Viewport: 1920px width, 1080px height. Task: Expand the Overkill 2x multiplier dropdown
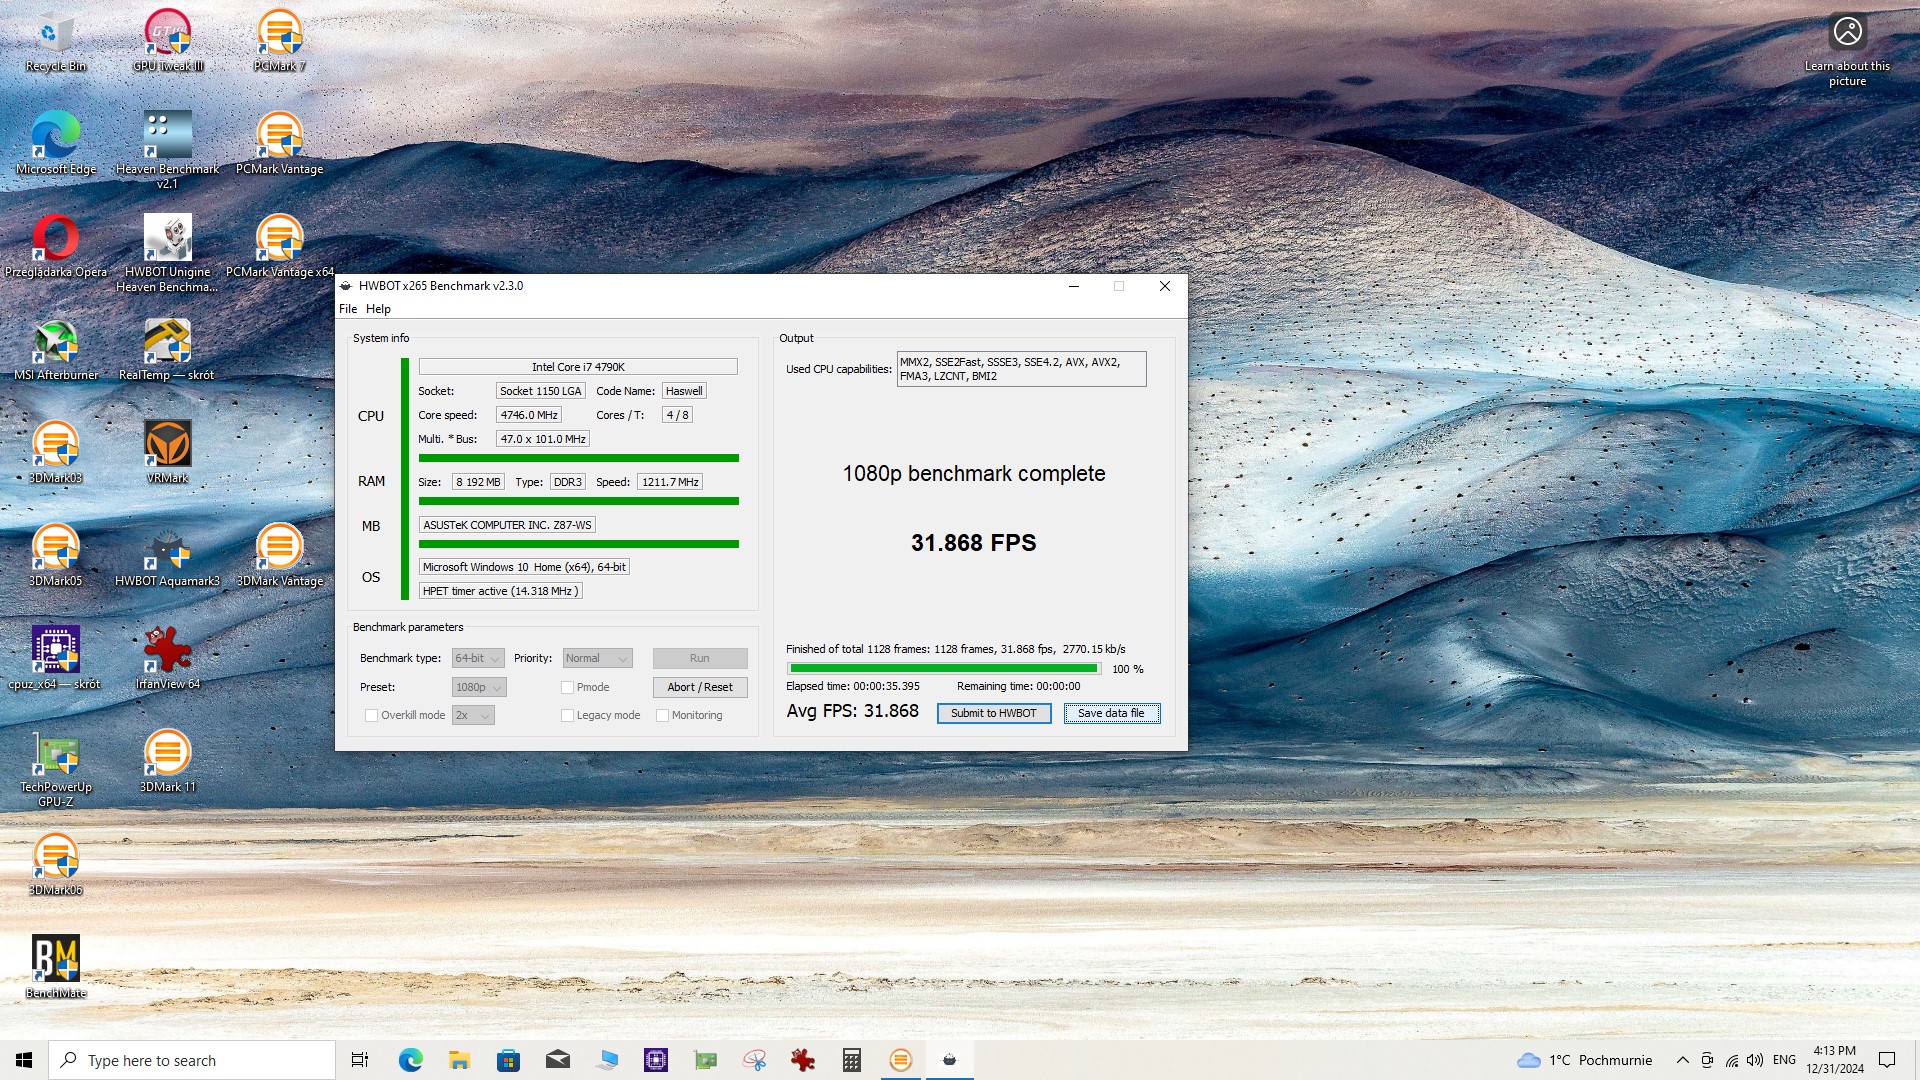click(x=473, y=715)
